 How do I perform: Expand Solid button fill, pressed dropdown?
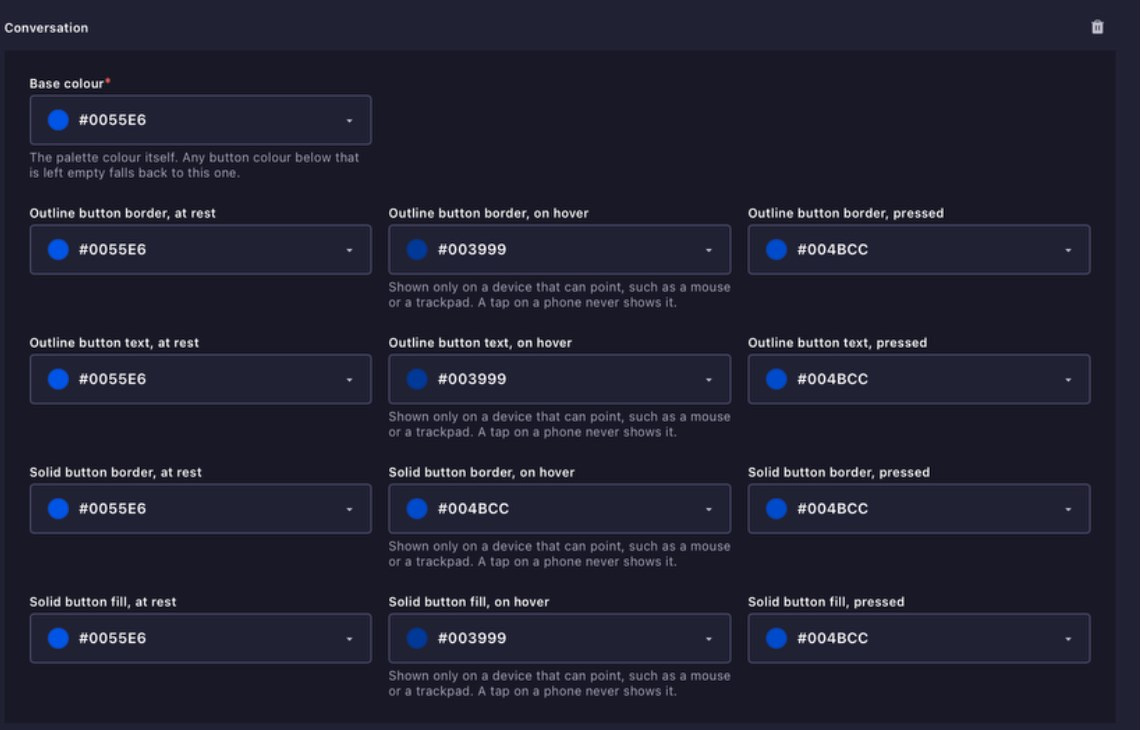pos(1068,638)
